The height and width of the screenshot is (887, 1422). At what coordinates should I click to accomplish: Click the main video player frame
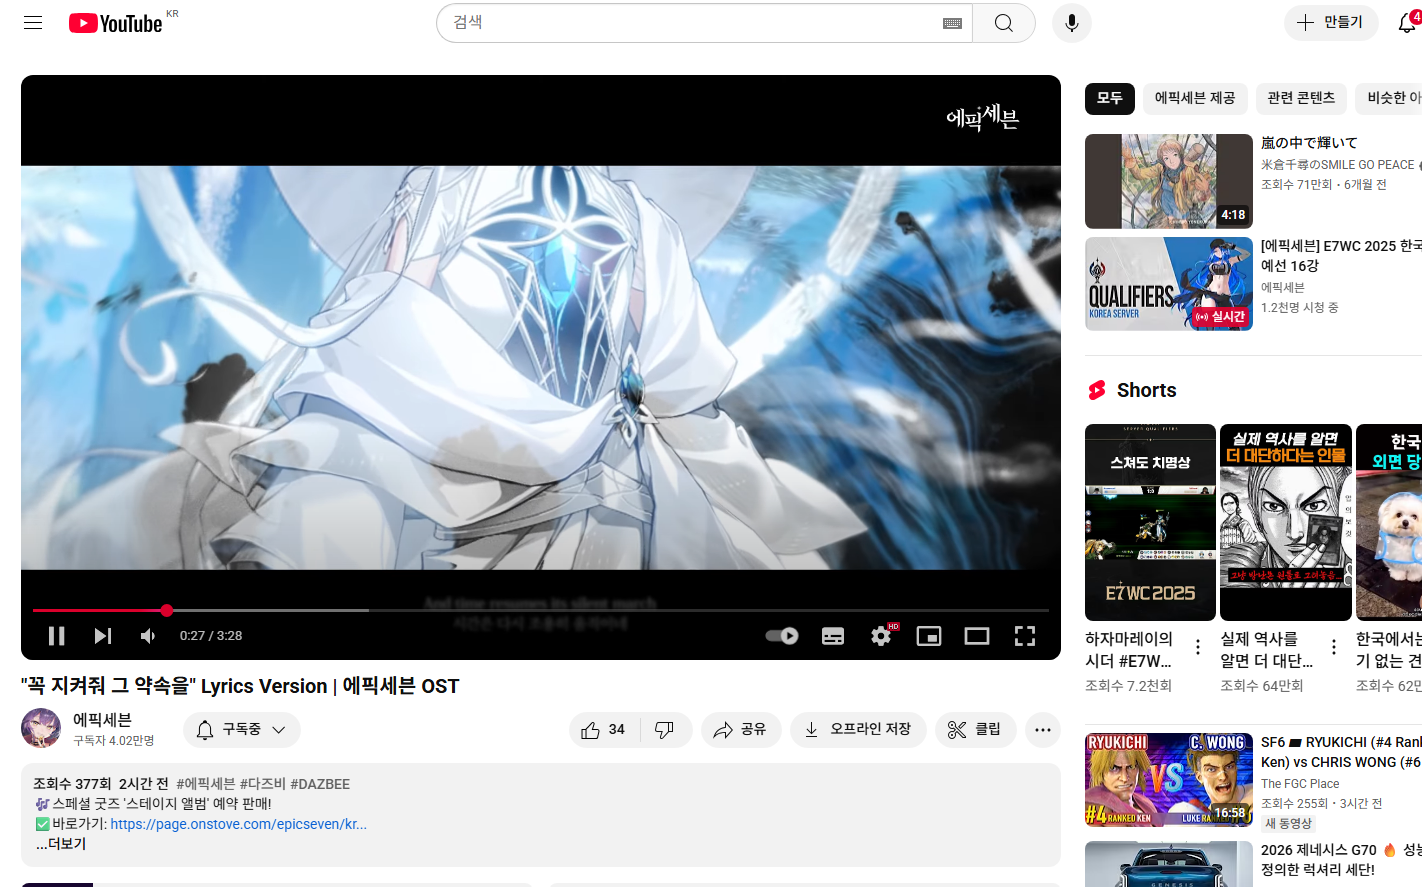541,367
